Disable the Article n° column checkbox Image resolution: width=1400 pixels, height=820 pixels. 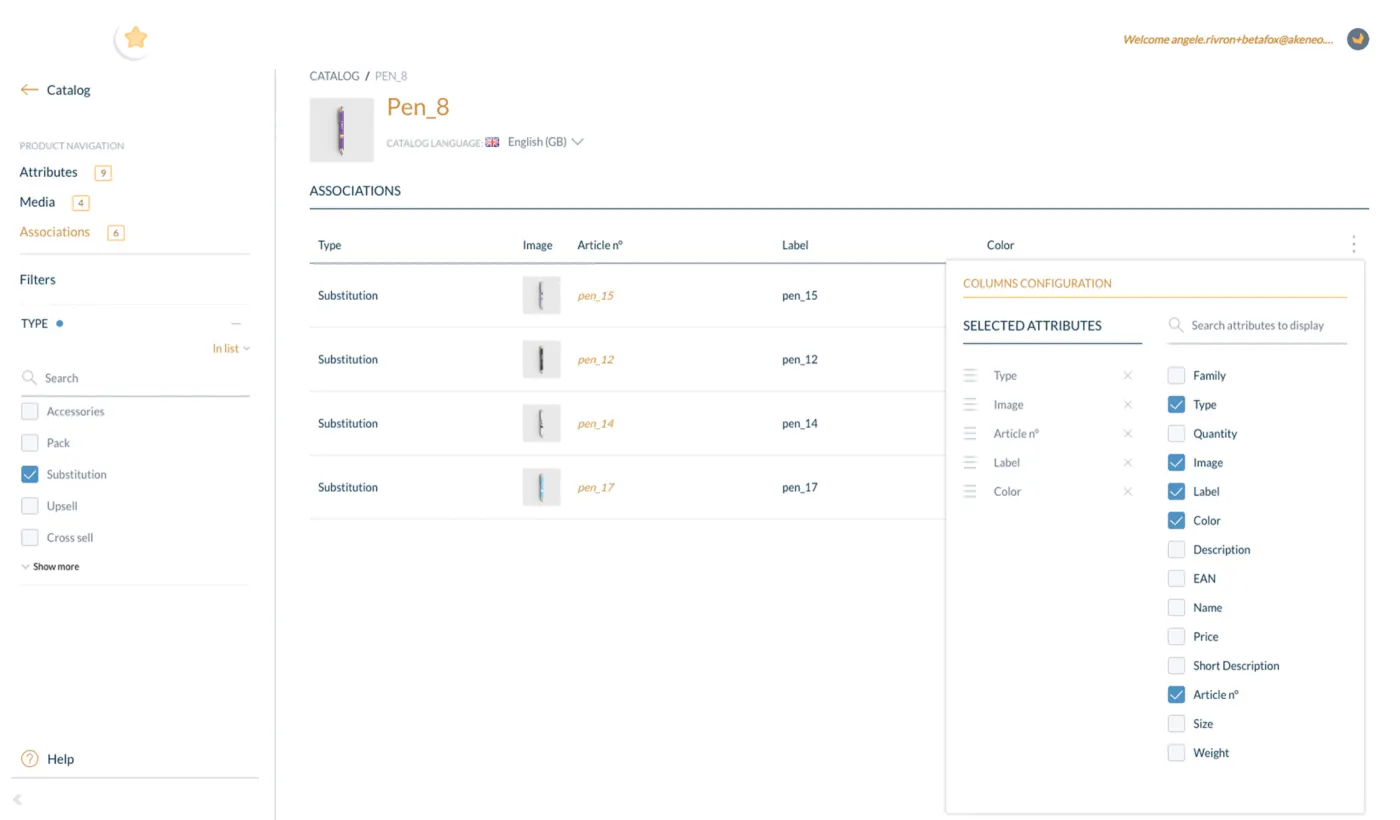[x=1176, y=695]
